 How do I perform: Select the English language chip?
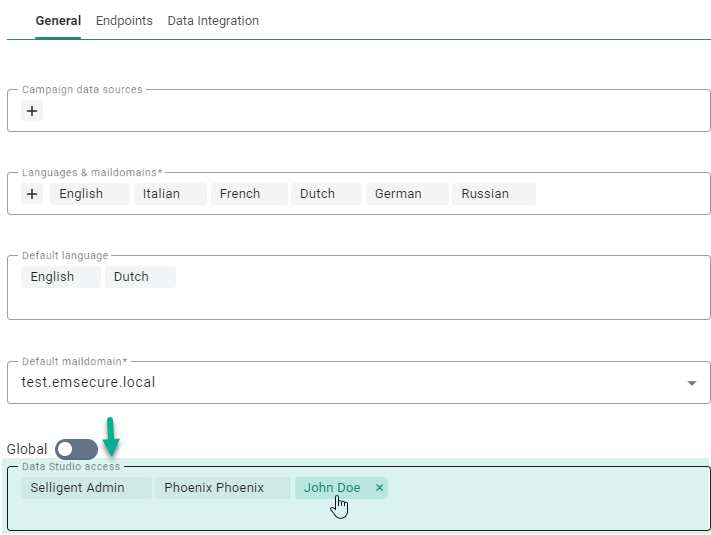point(81,194)
